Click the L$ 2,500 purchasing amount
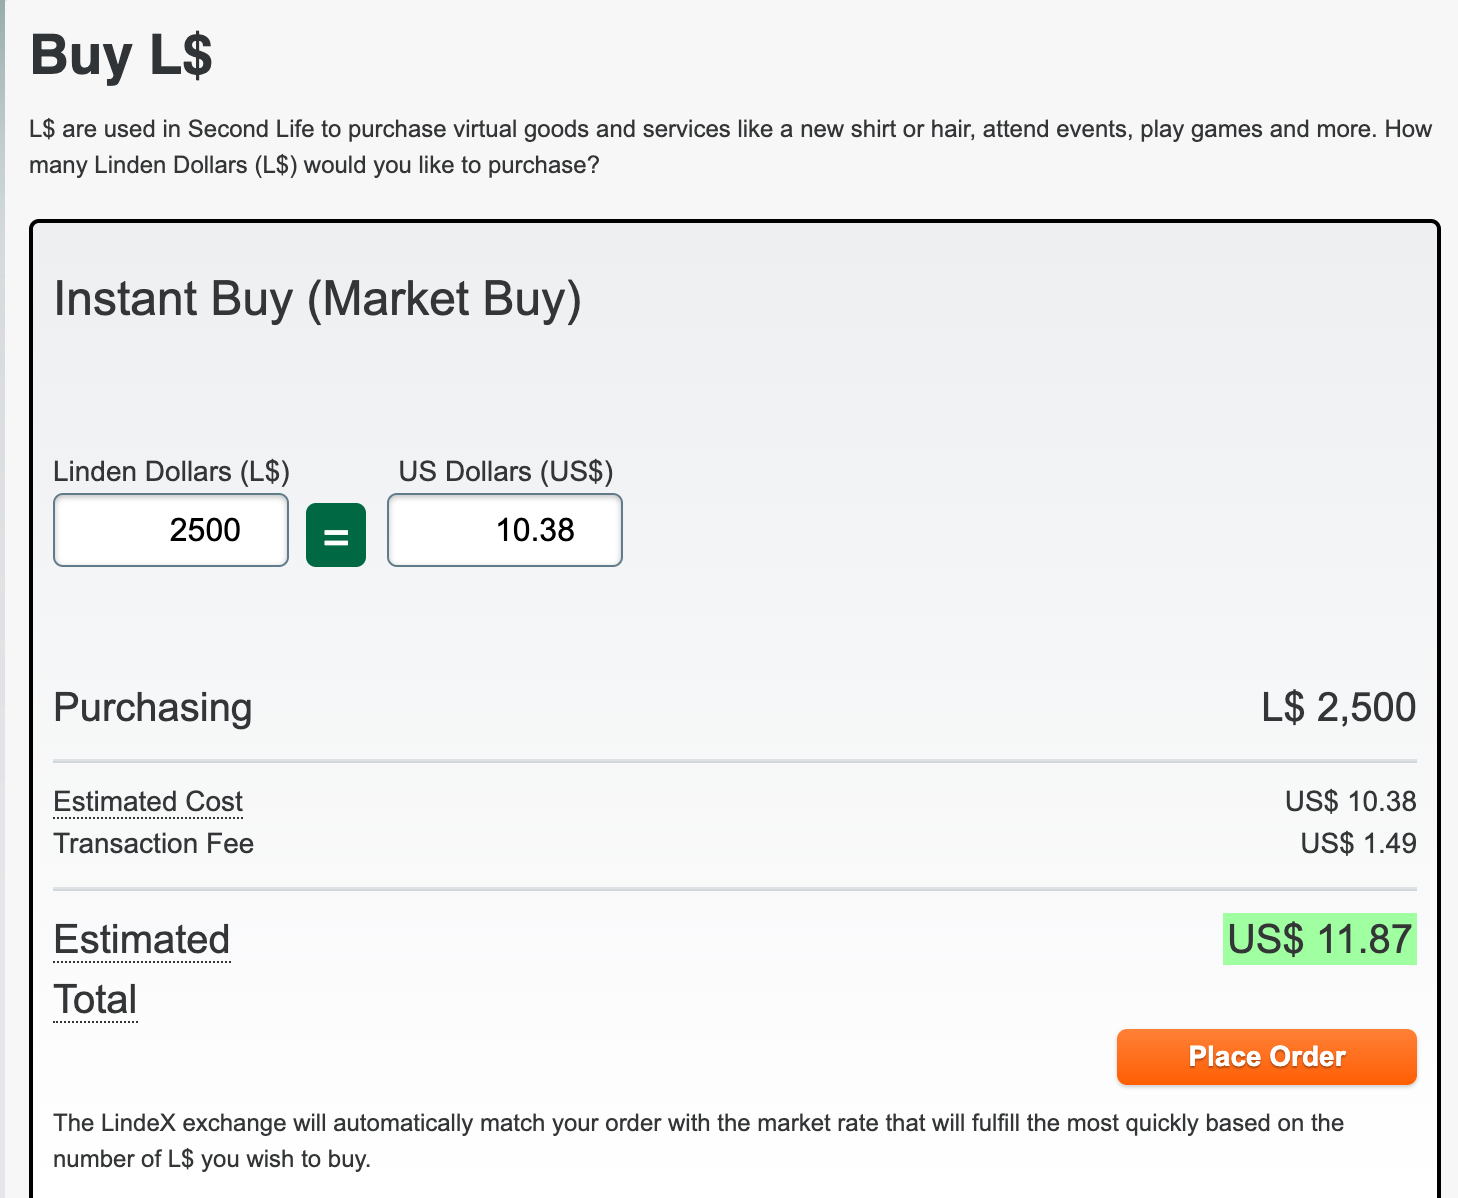The width and height of the screenshot is (1458, 1198). pyautogui.click(x=1338, y=707)
